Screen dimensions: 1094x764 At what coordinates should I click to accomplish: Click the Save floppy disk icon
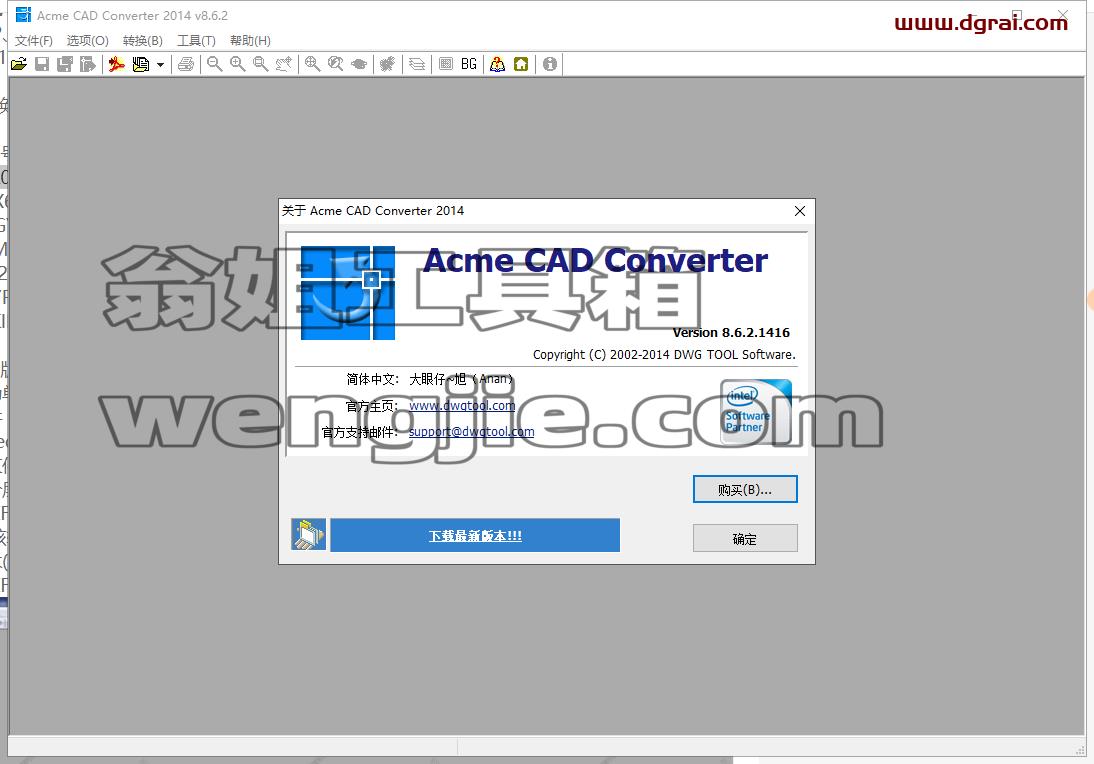tap(42, 64)
